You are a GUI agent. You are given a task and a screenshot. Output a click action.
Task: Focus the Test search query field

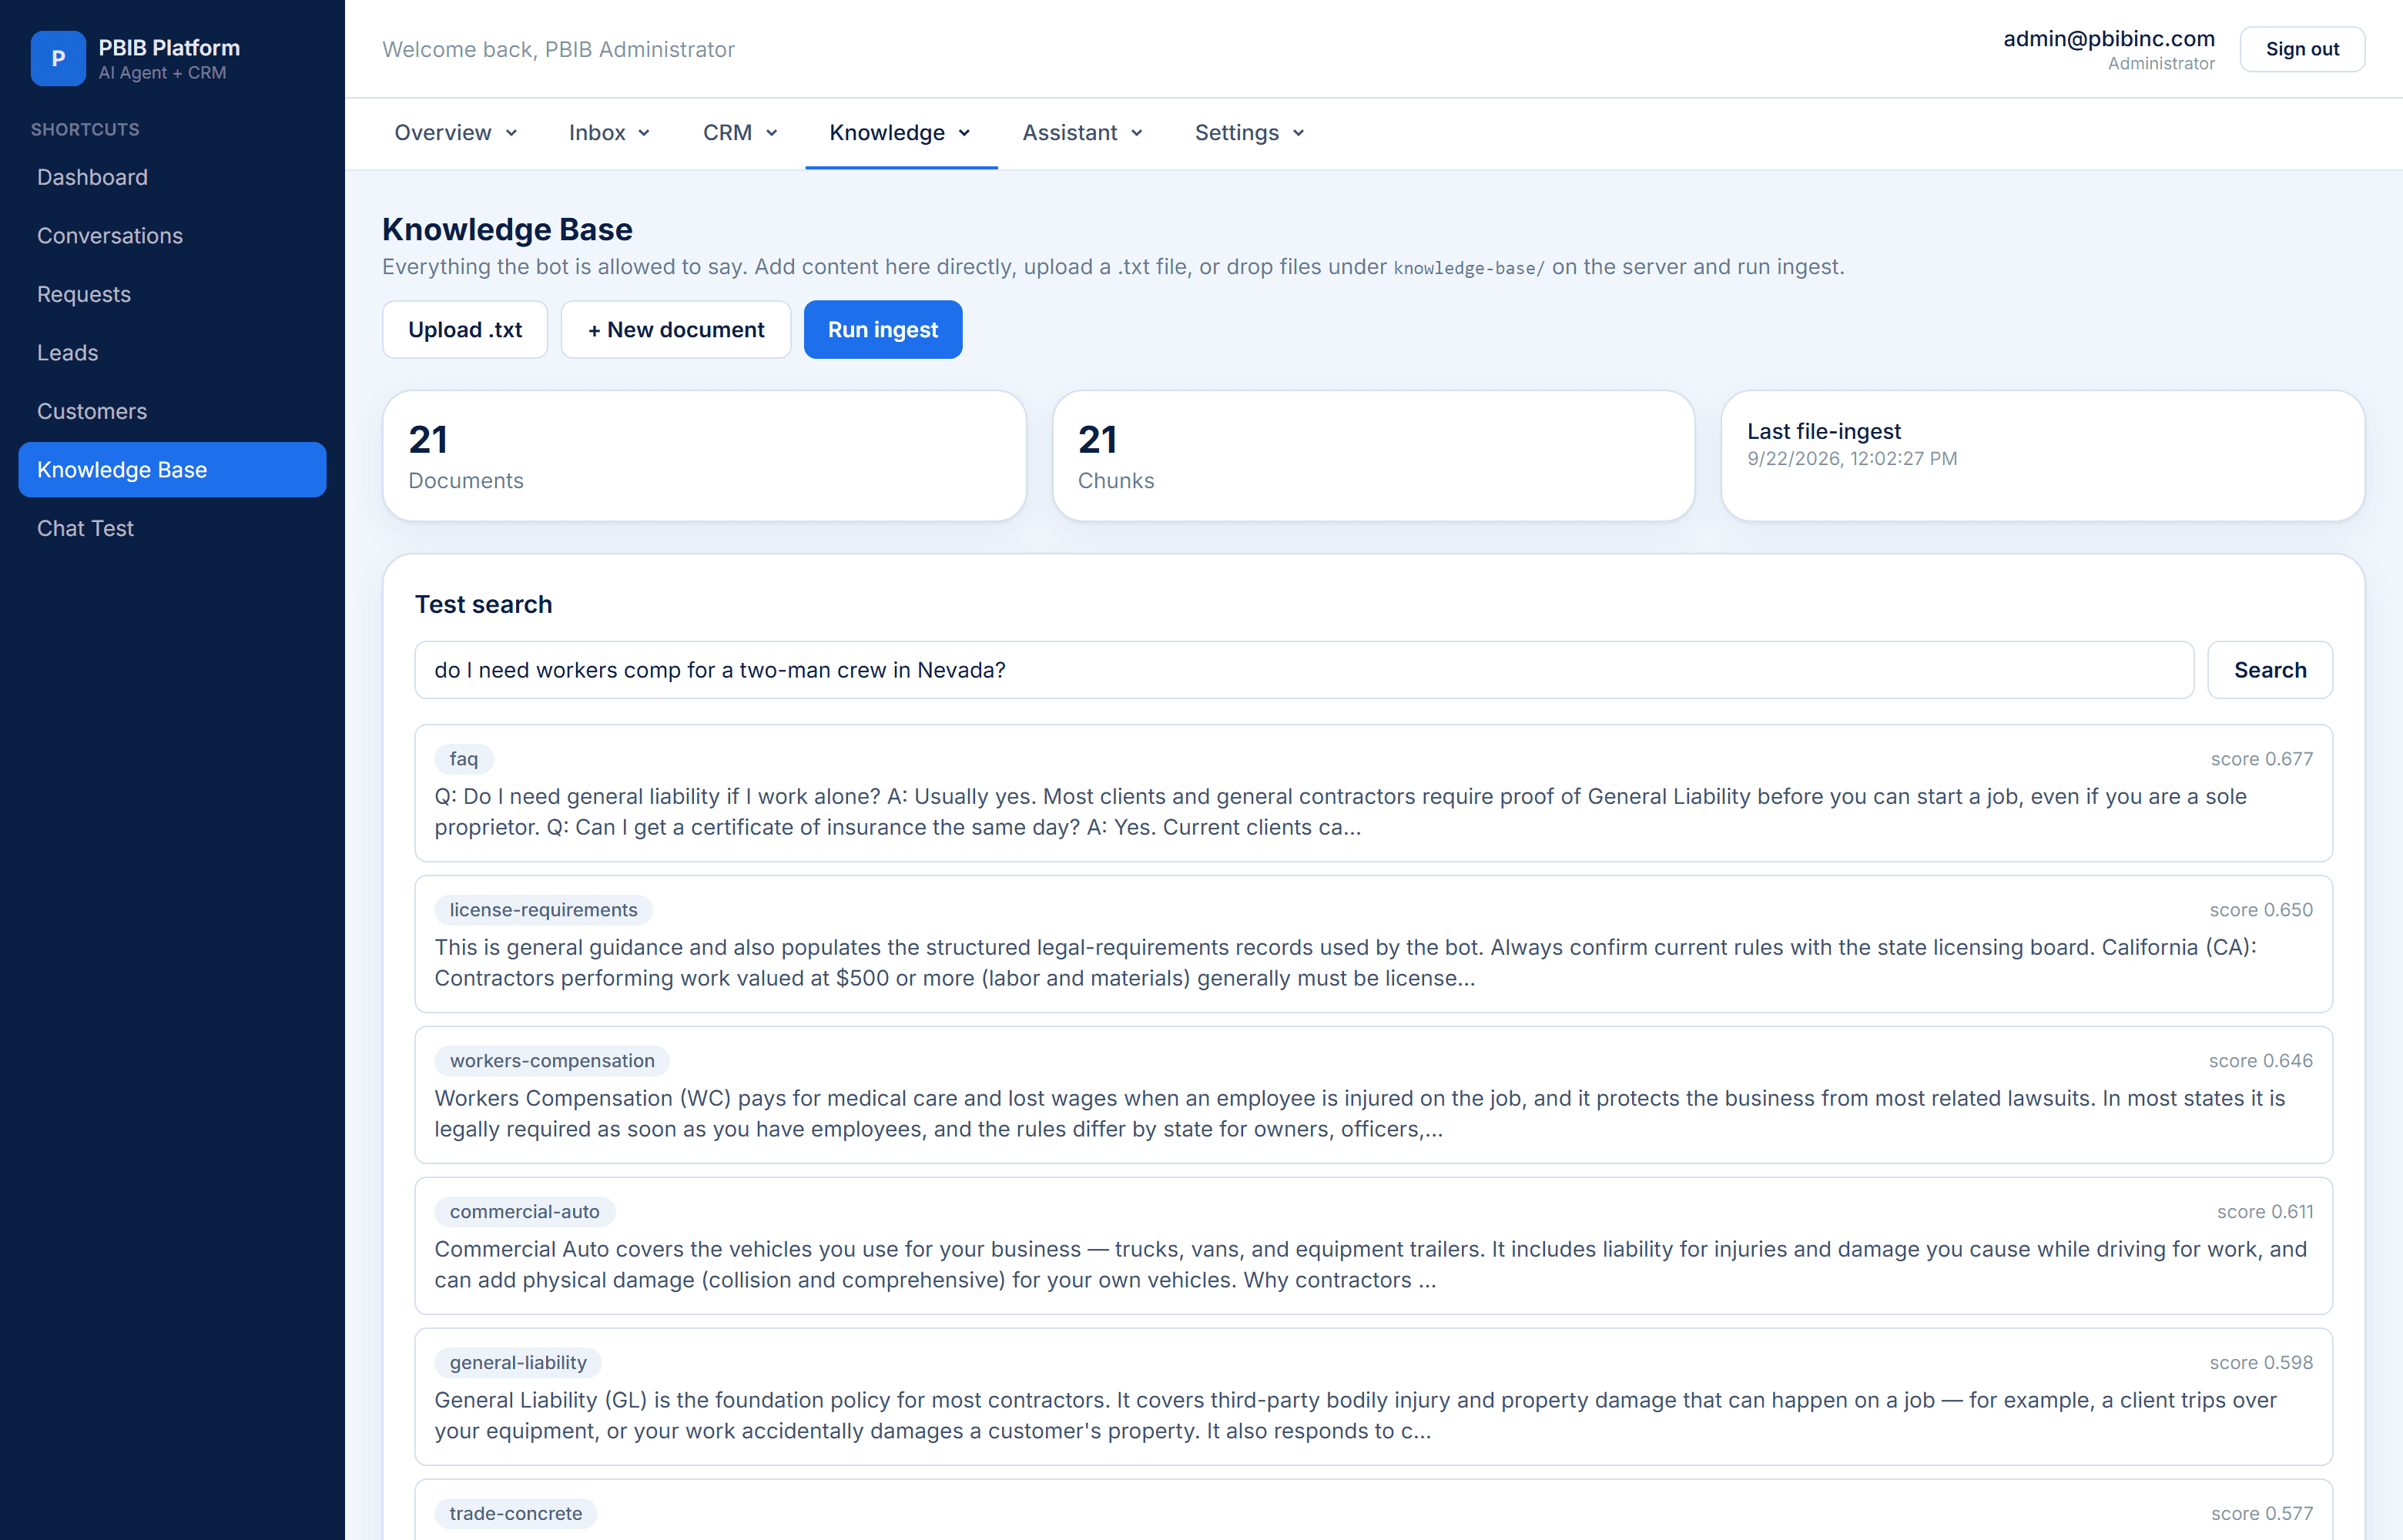1304,670
